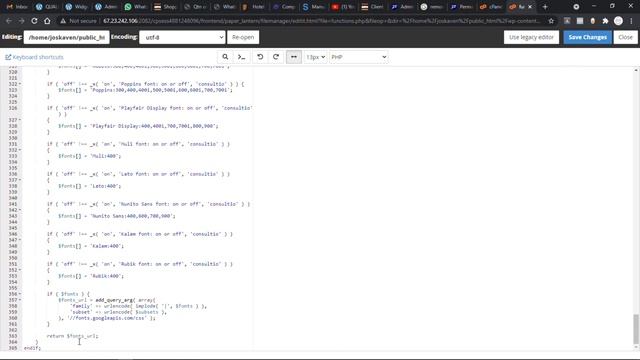The width and height of the screenshot is (640, 360).
Task: Switch to the Shop tab
Action: tap(165, 7)
